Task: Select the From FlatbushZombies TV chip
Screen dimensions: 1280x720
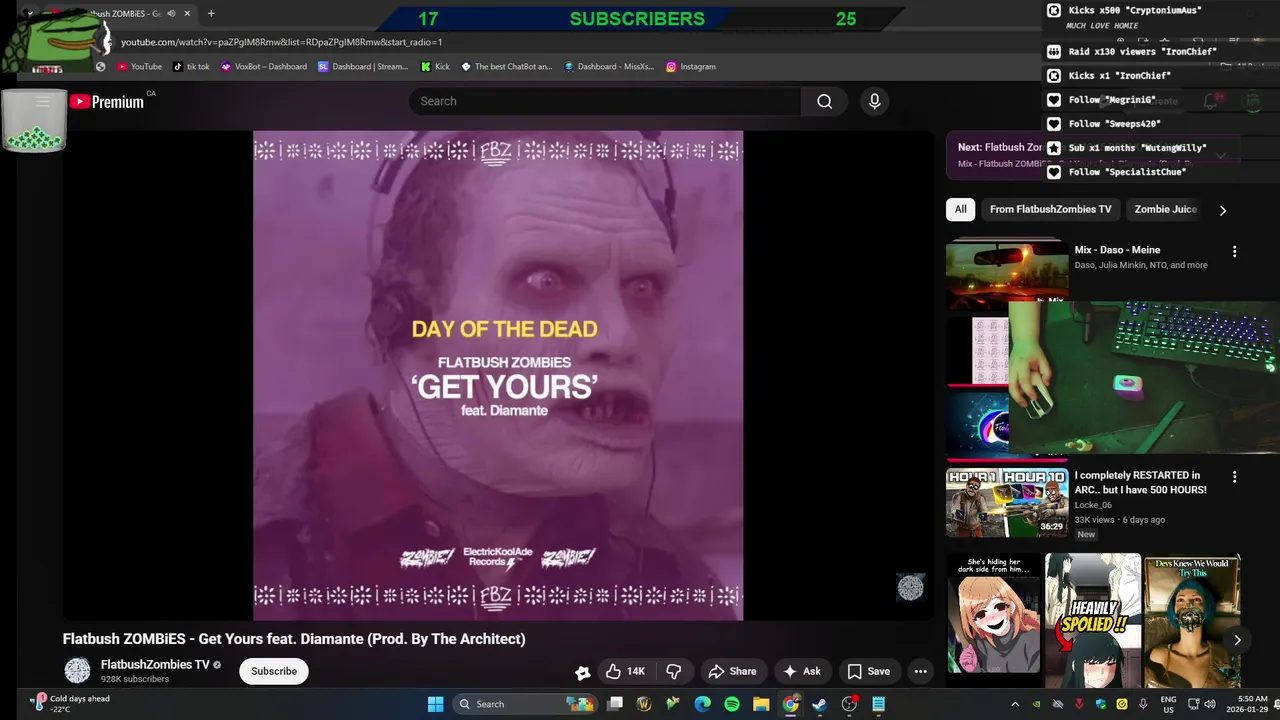Action: 1050,209
